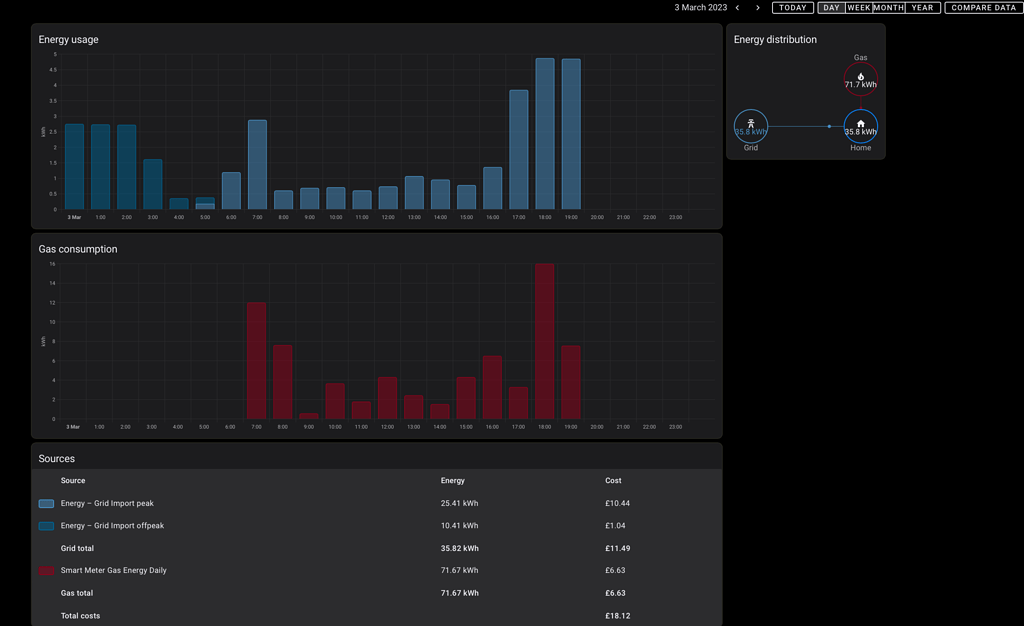Click the flame icon in the Gas circle
This screenshot has height=626, width=1024.
click(x=860, y=75)
